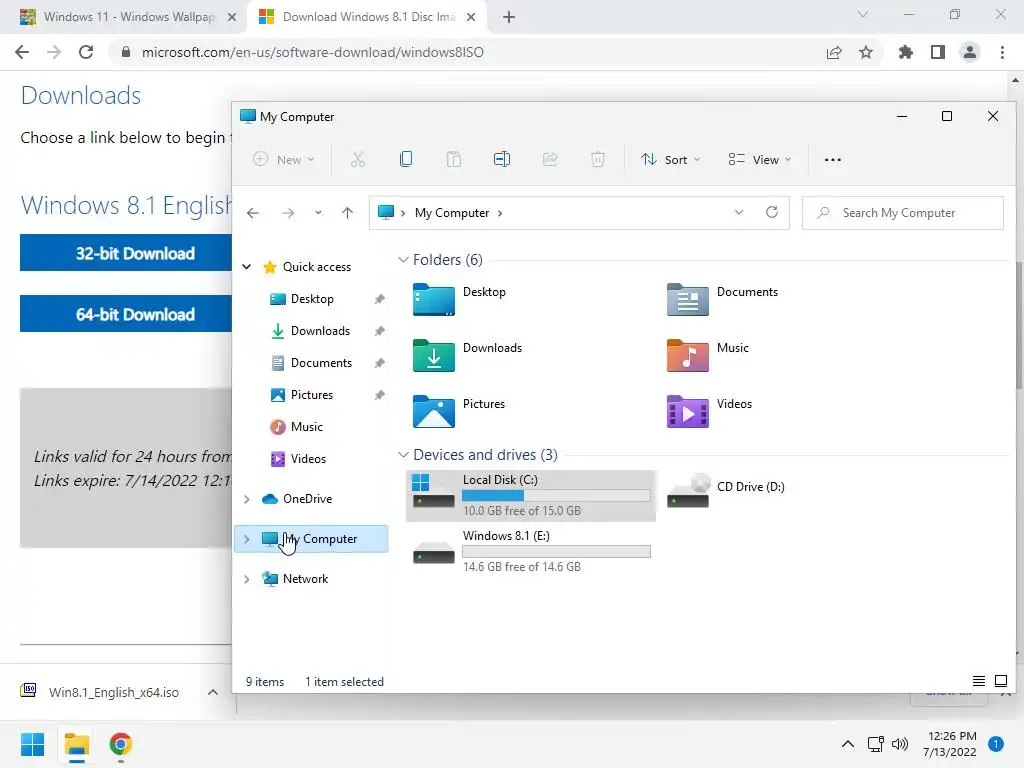Open the New dropdown in Explorer
The height and width of the screenshot is (768, 1024).
click(284, 159)
